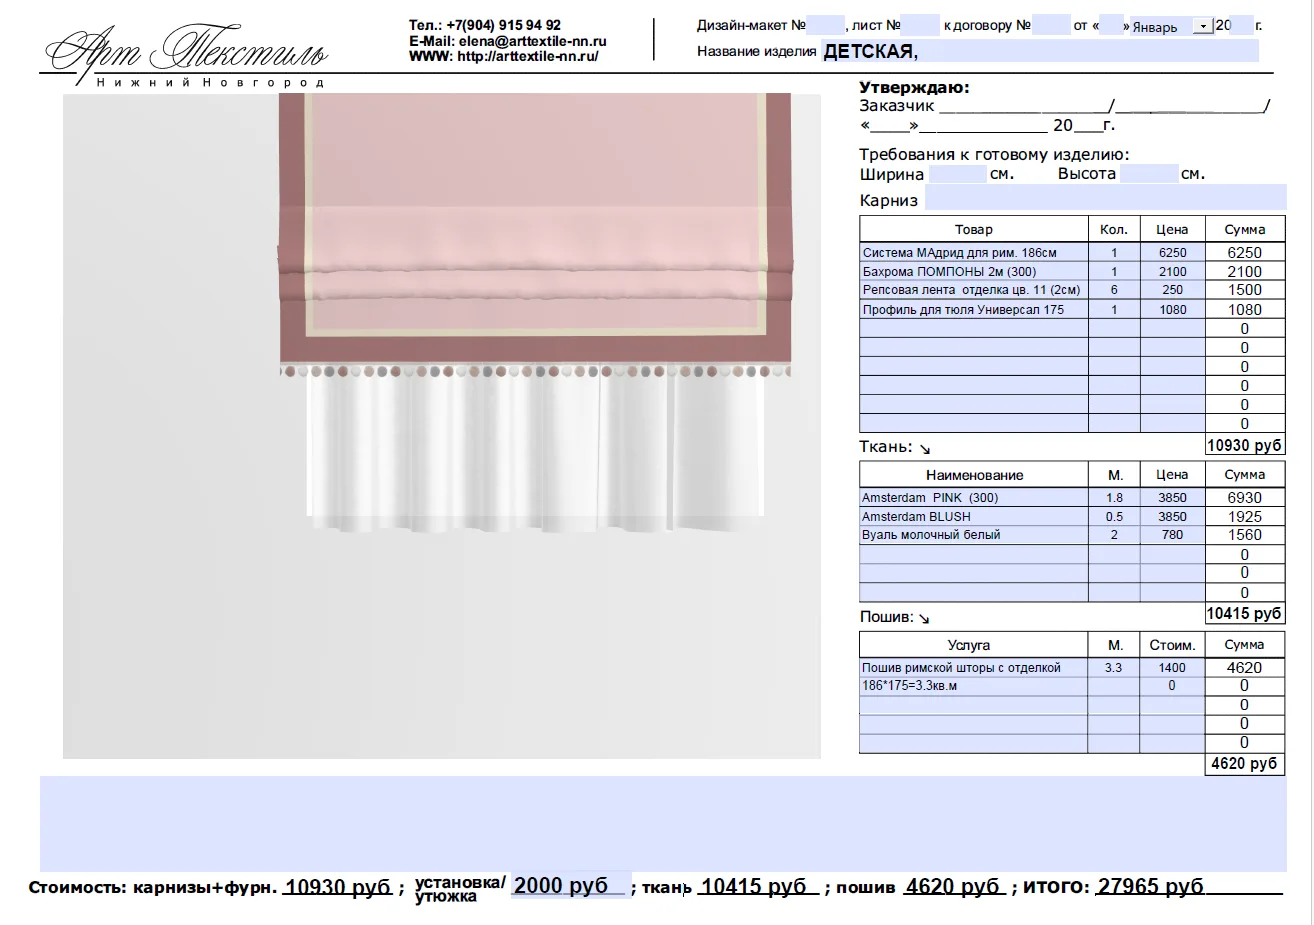Click the к договору № input field
Viewport: 1314px width, 925px height.
(x=1051, y=25)
